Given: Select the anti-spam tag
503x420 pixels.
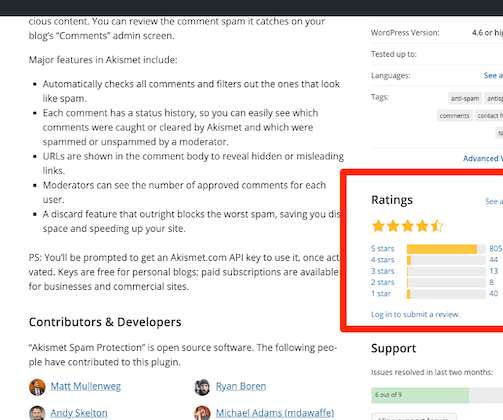Looking at the screenshot, I should click(465, 98).
